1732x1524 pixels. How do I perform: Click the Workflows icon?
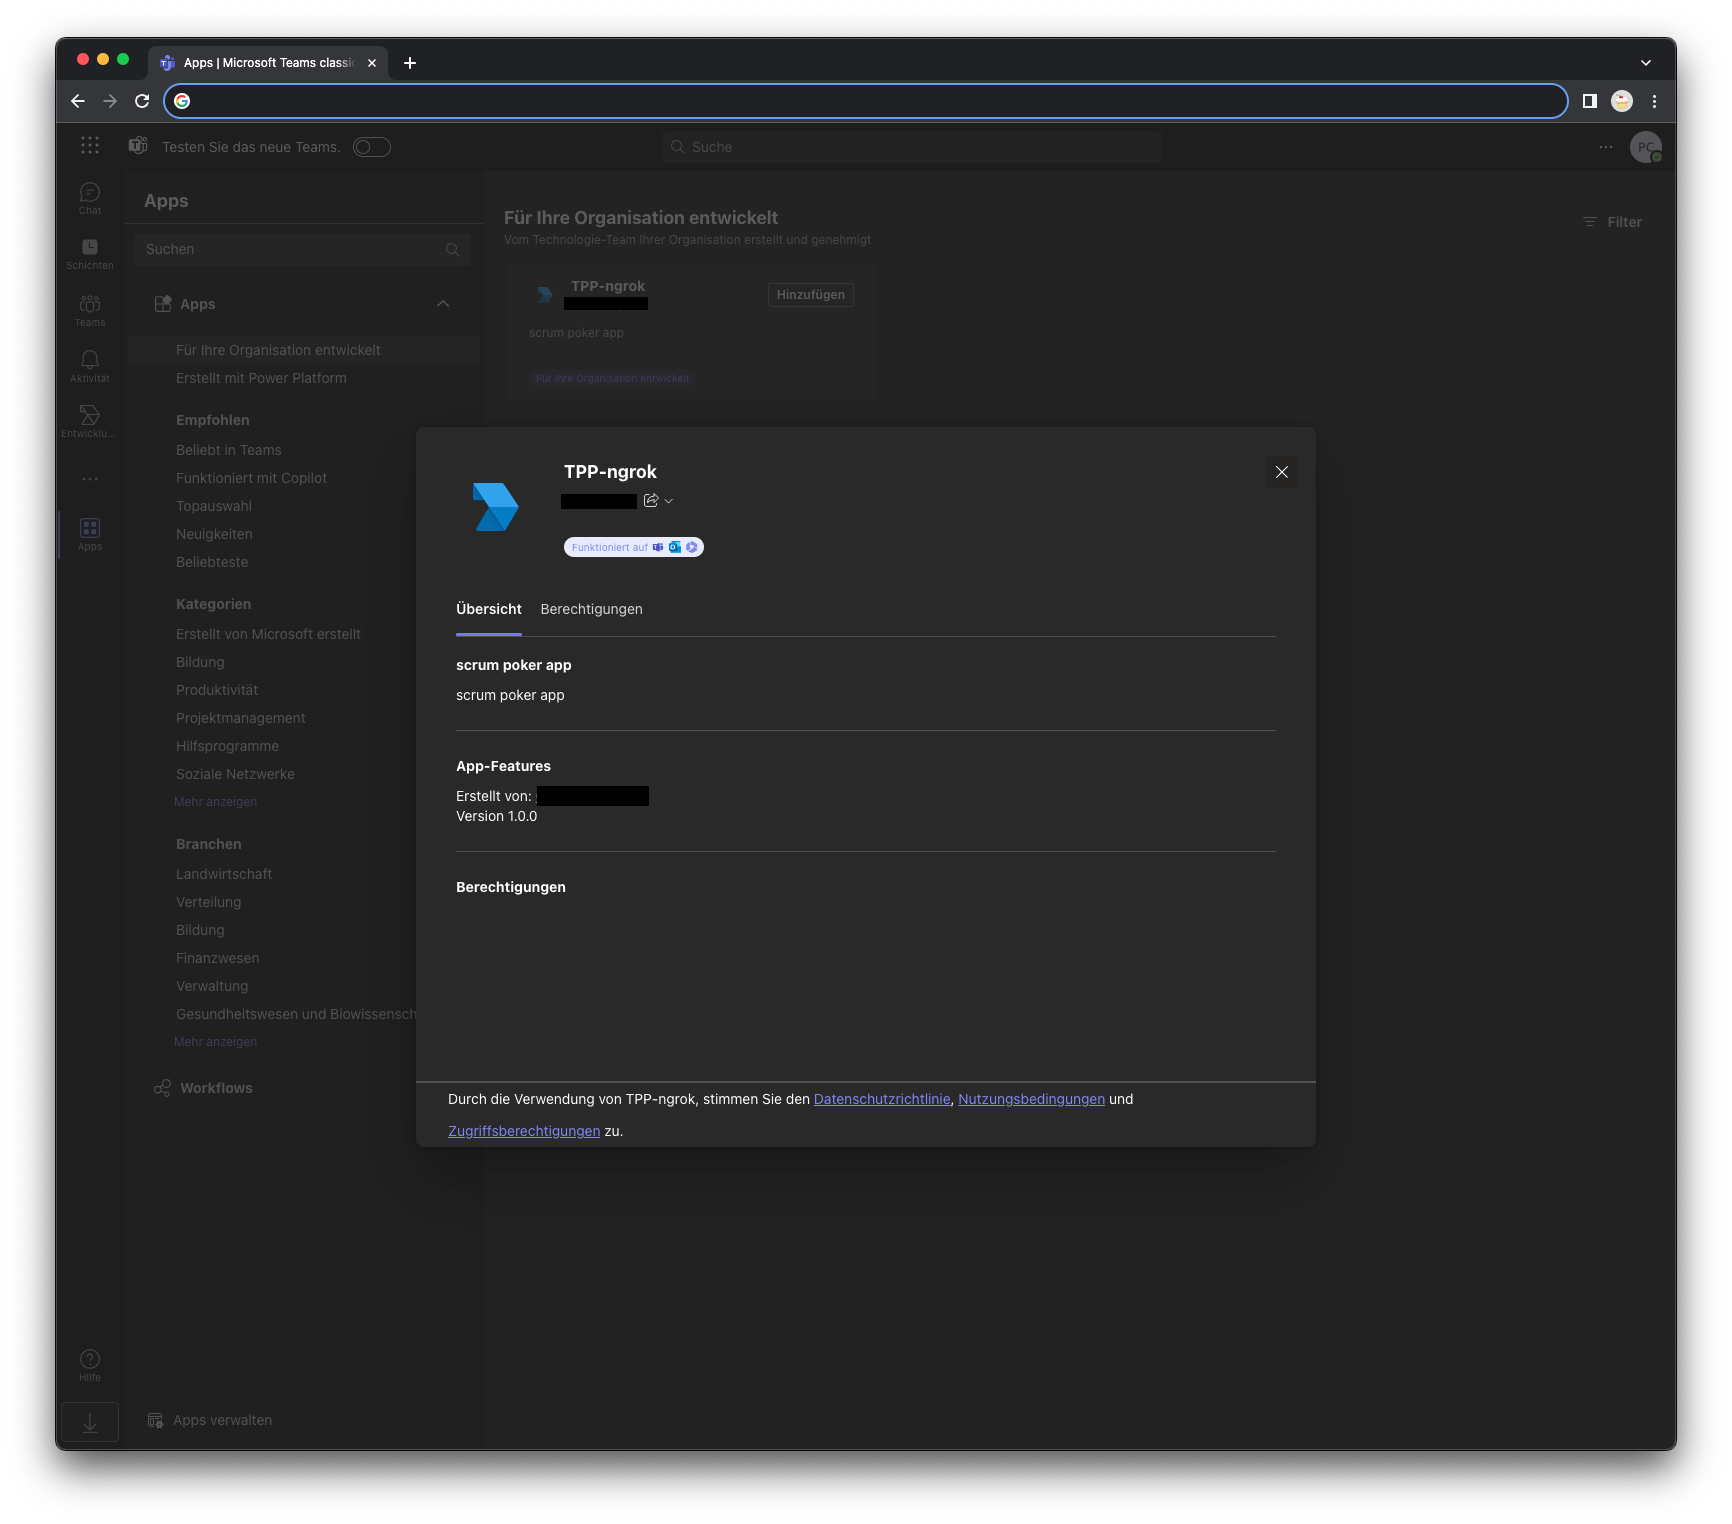pyautogui.click(x=162, y=1088)
